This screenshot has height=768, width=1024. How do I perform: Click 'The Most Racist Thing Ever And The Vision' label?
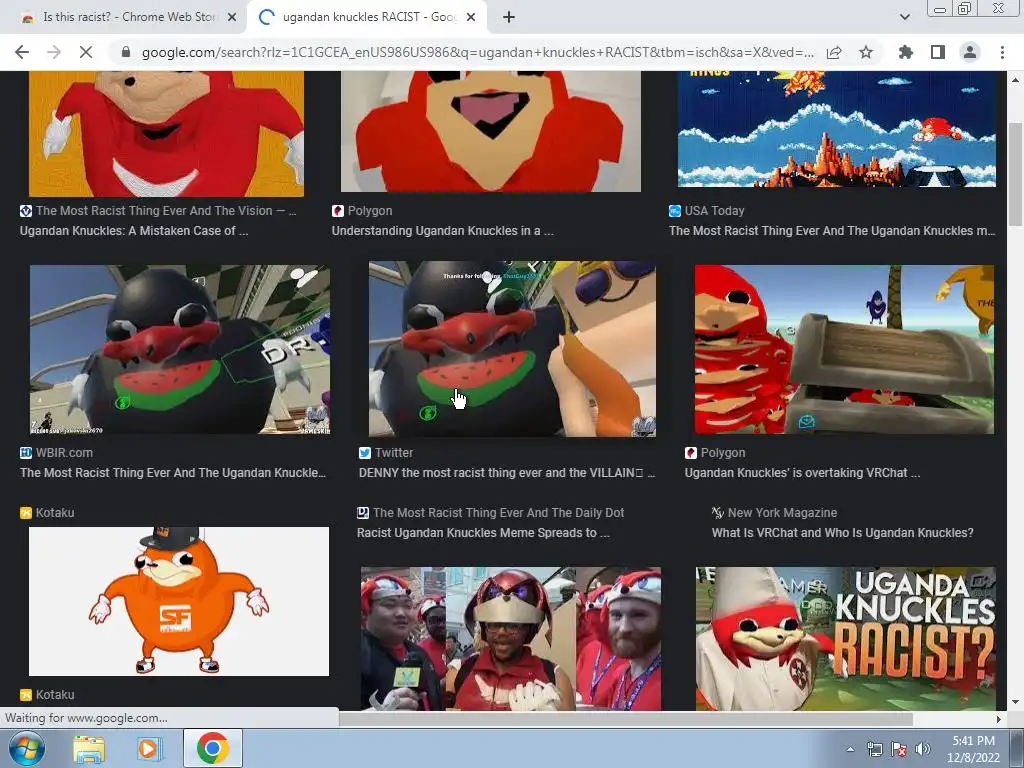coord(166,211)
